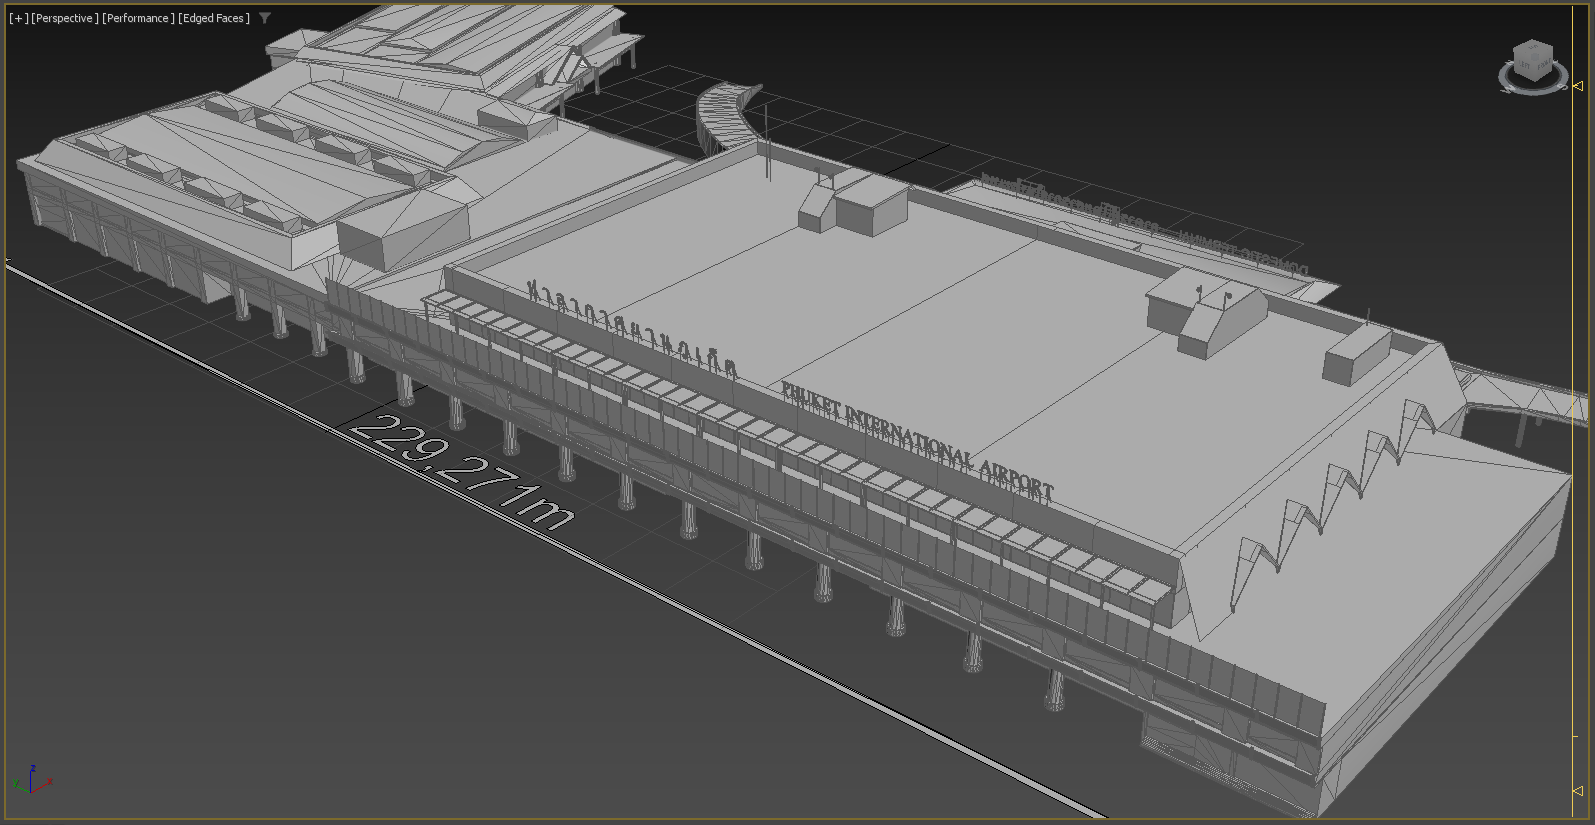Viewport: 1595px width, 825px height.
Task: Click the upper yellow triangle marker on right edge
Action: (1578, 86)
